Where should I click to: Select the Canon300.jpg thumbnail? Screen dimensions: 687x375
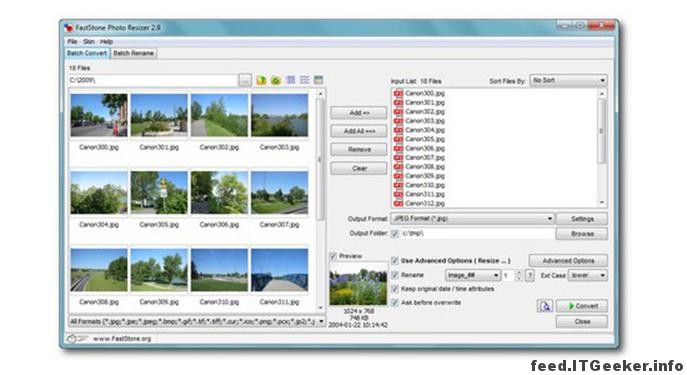(99, 115)
